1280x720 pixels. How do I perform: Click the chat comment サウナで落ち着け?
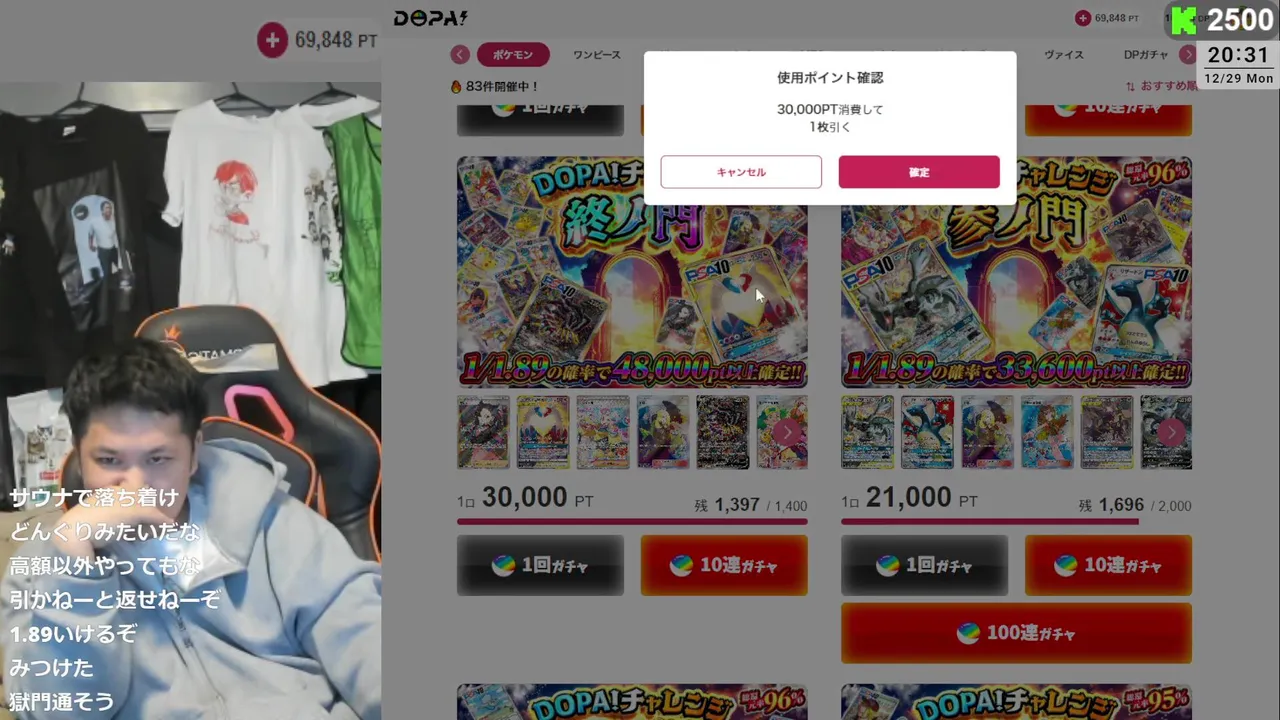click(x=95, y=498)
